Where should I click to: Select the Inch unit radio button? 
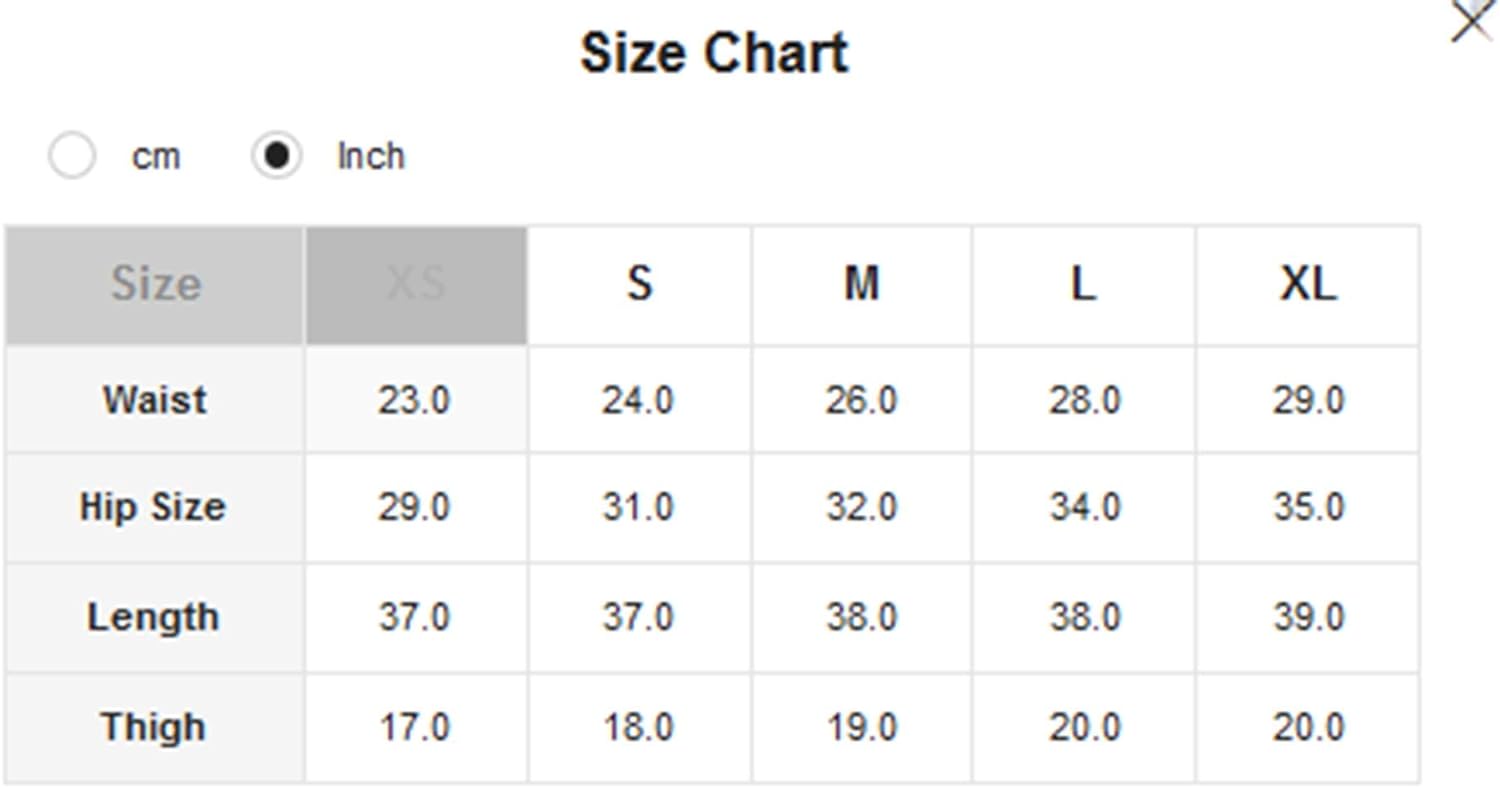(x=276, y=156)
